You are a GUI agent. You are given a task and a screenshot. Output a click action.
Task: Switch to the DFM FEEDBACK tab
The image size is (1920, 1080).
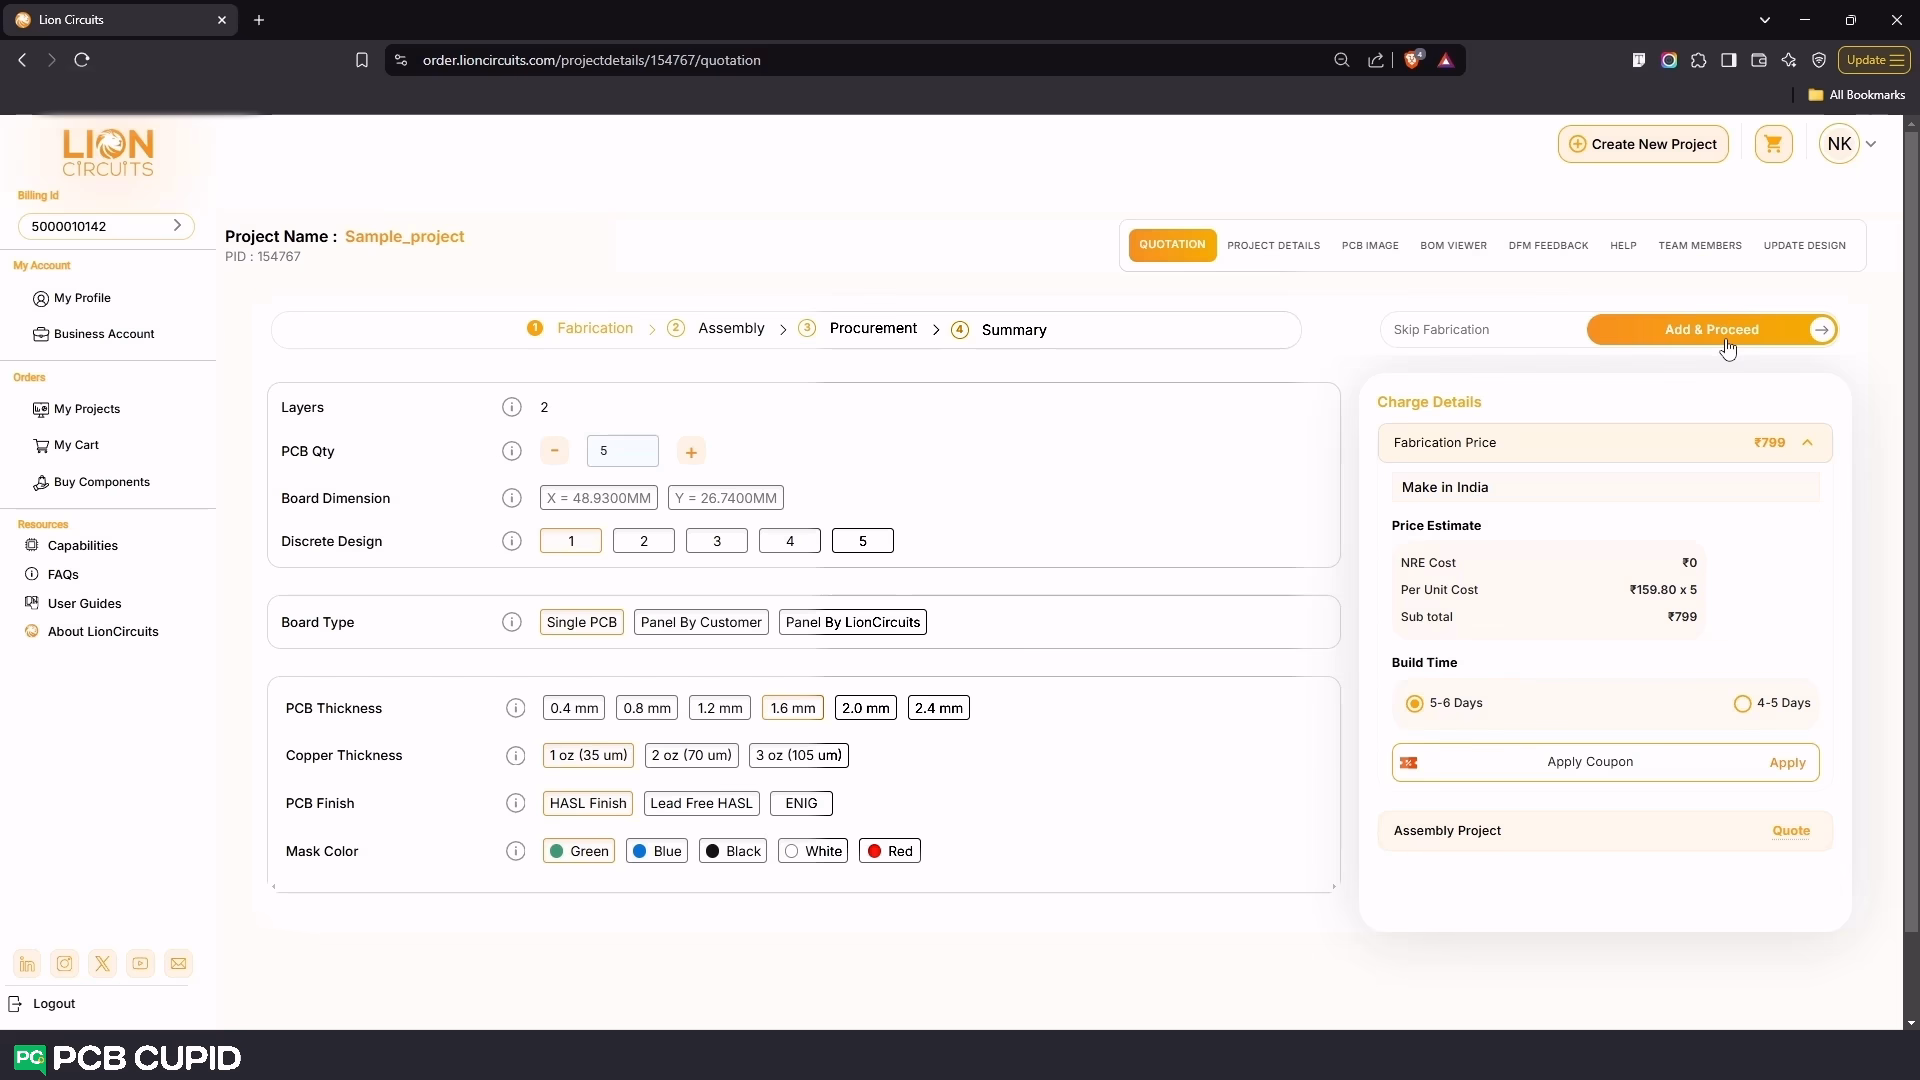(x=1548, y=246)
